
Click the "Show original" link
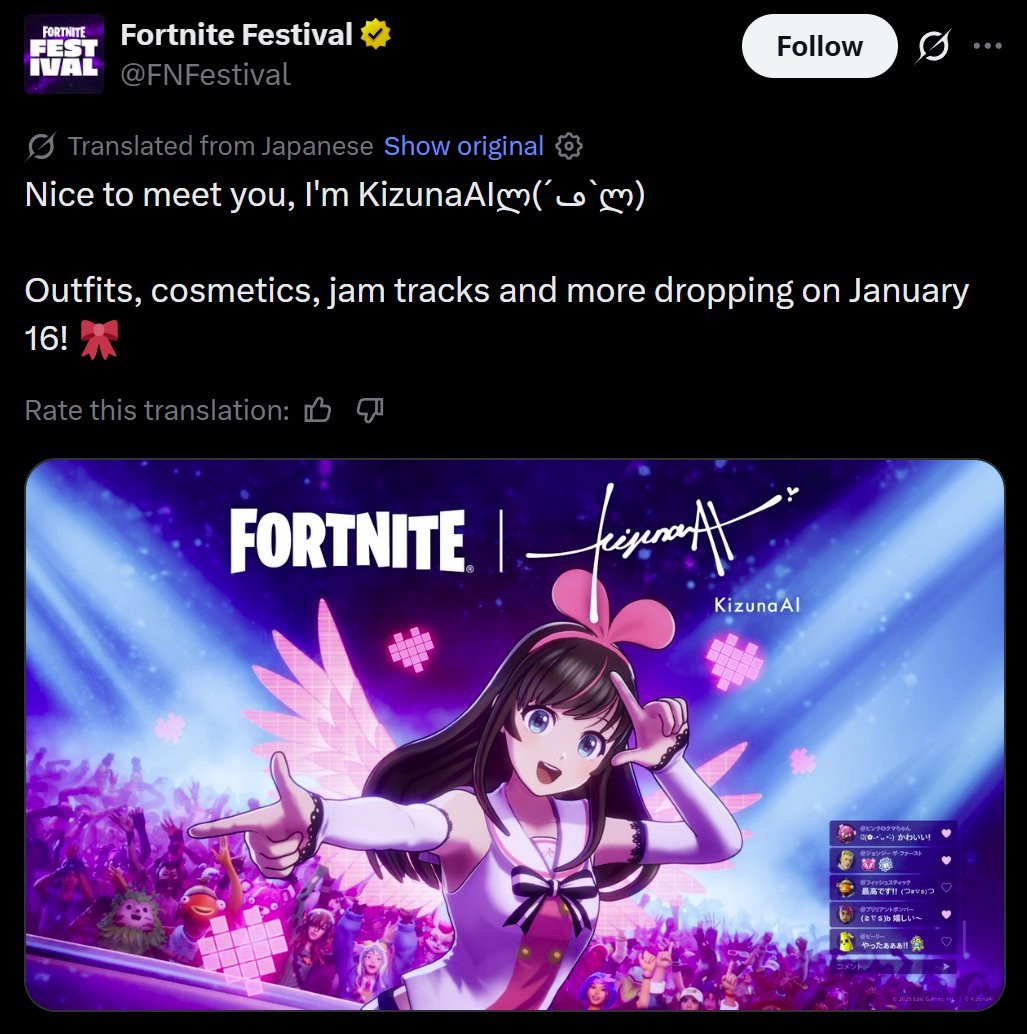[463, 147]
